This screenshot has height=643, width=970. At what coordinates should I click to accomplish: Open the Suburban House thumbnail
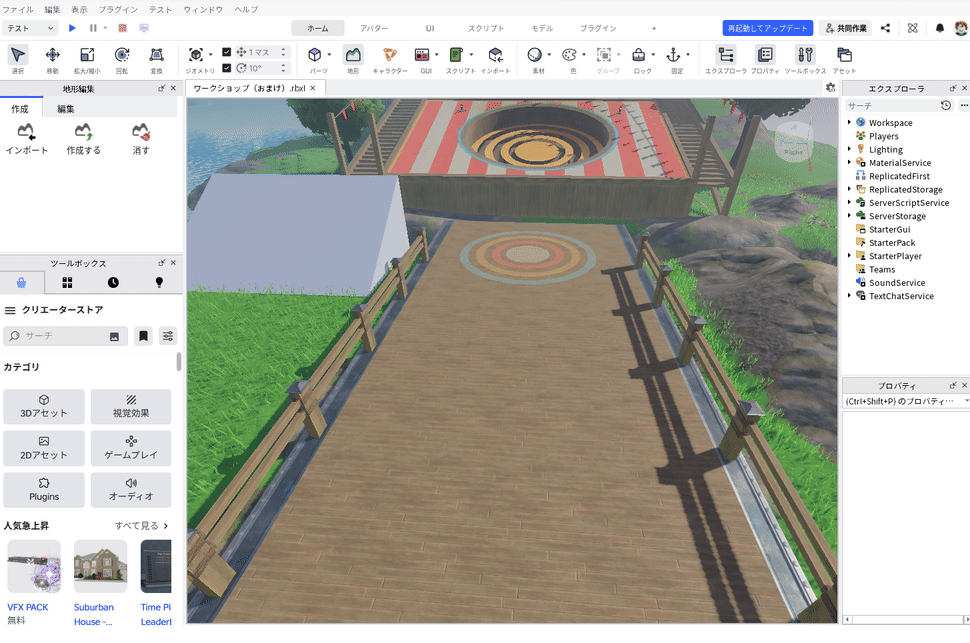pyautogui.click(x=100, y=566)
